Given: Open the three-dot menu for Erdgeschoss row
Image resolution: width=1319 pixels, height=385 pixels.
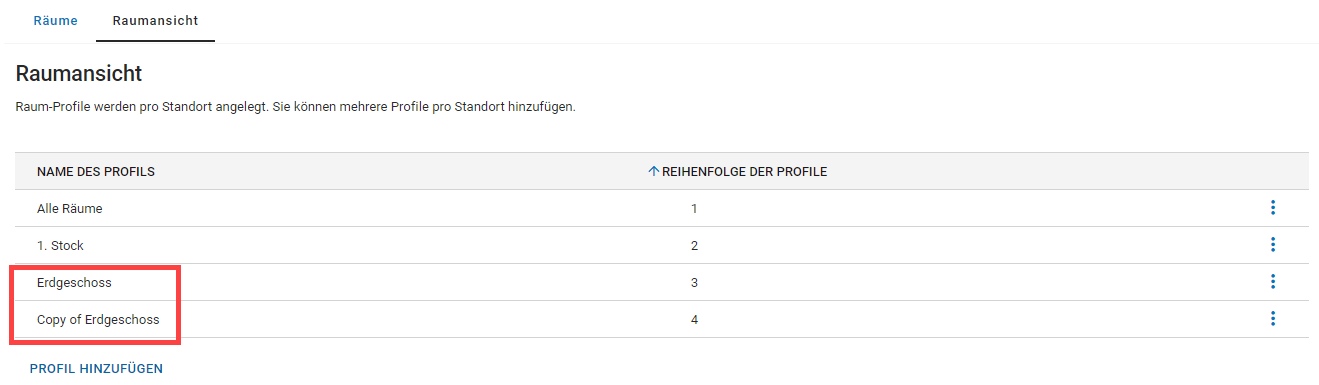Looking at the screenshot, I should coord(1272,282).
